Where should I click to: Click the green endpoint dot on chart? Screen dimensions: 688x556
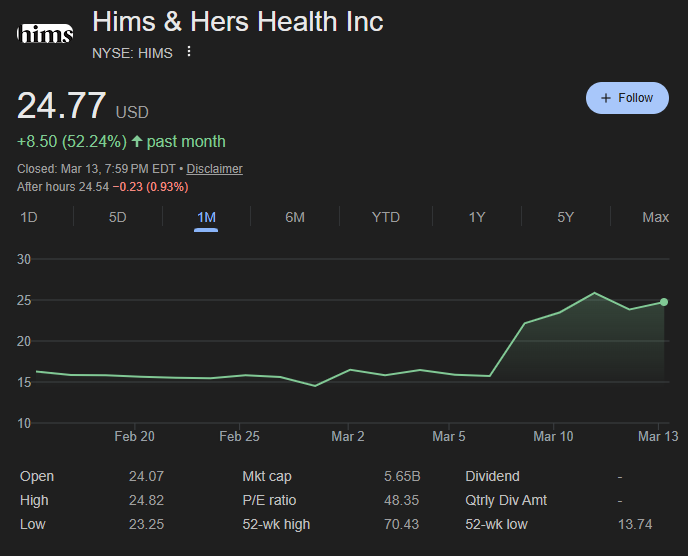pyautogui.click(x=664, y=302)
